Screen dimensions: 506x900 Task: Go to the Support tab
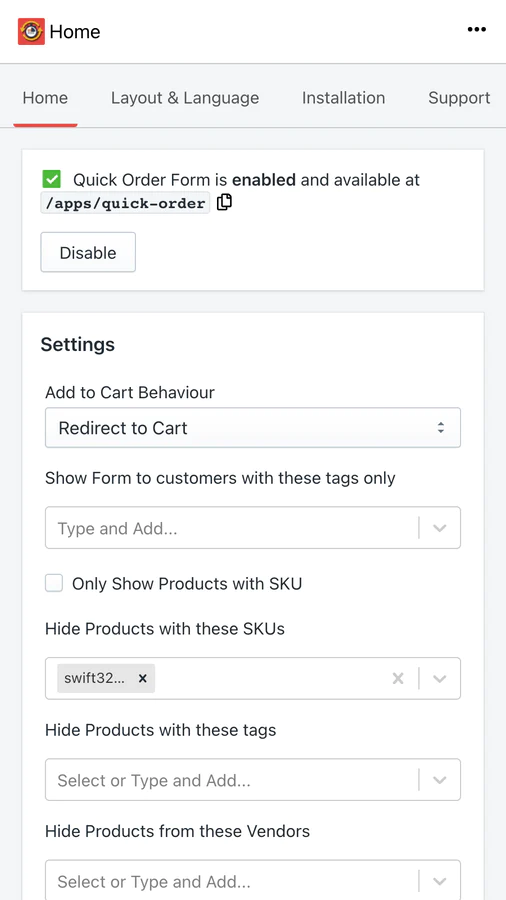click(x=459, y=98)
